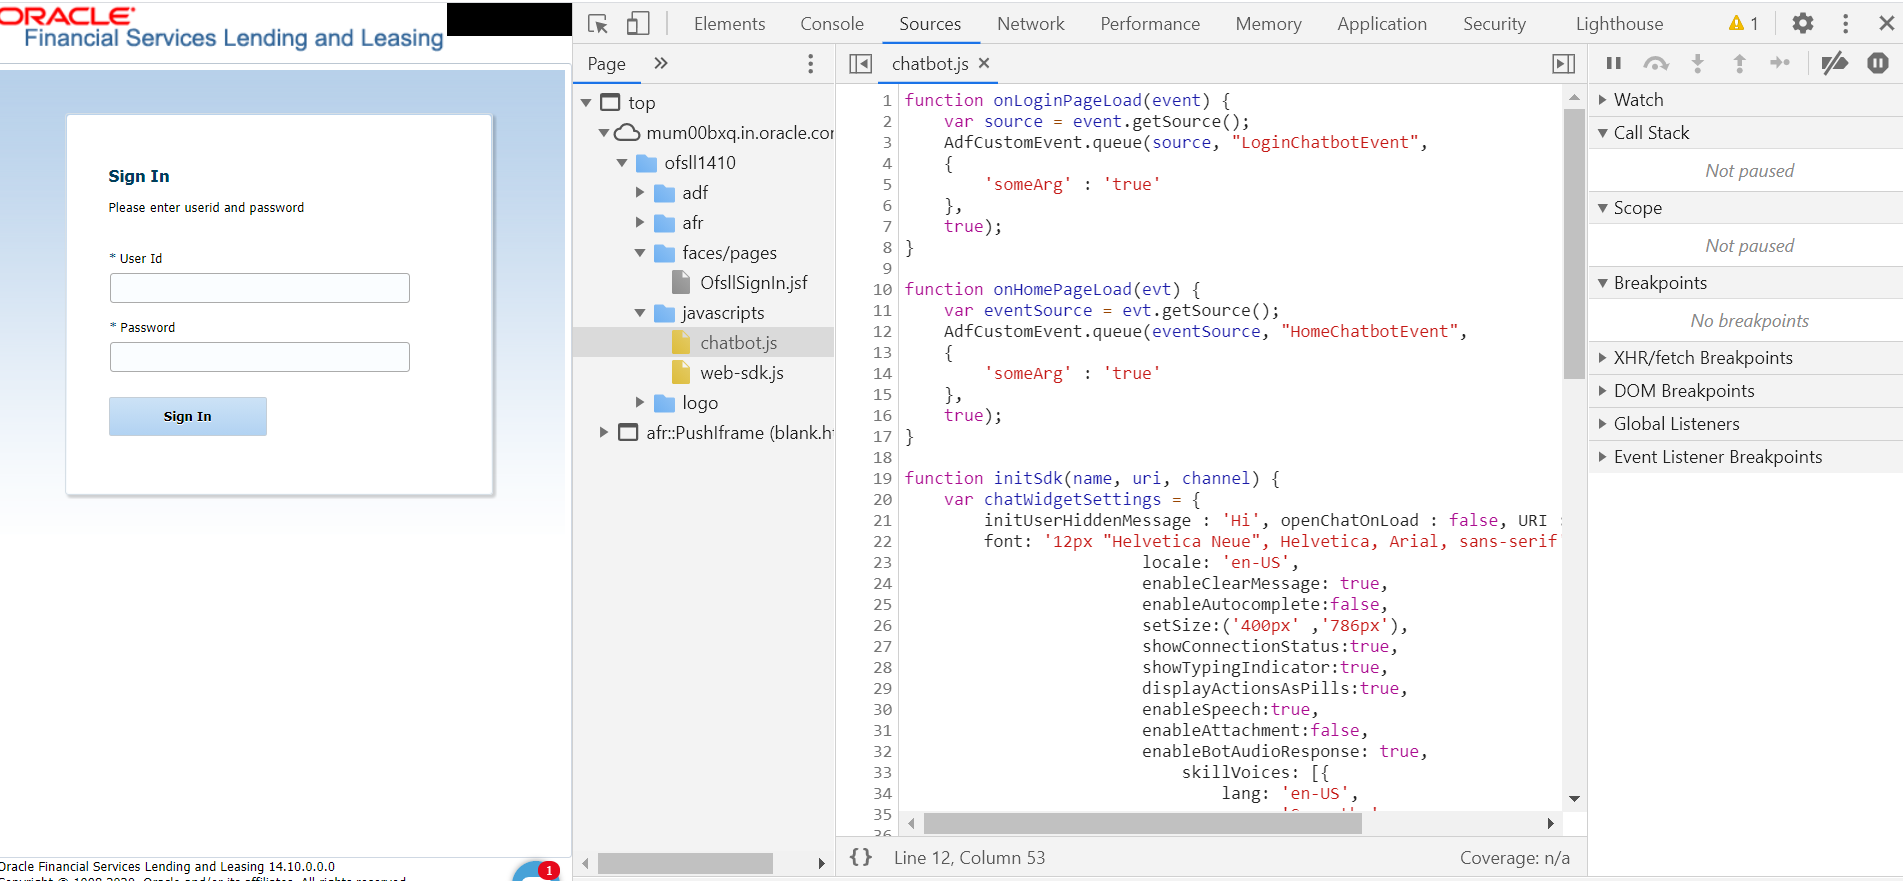Select web-sdk.js in file tree
The height and width of the screenshot is (881, 1903).
click(741, 373)
